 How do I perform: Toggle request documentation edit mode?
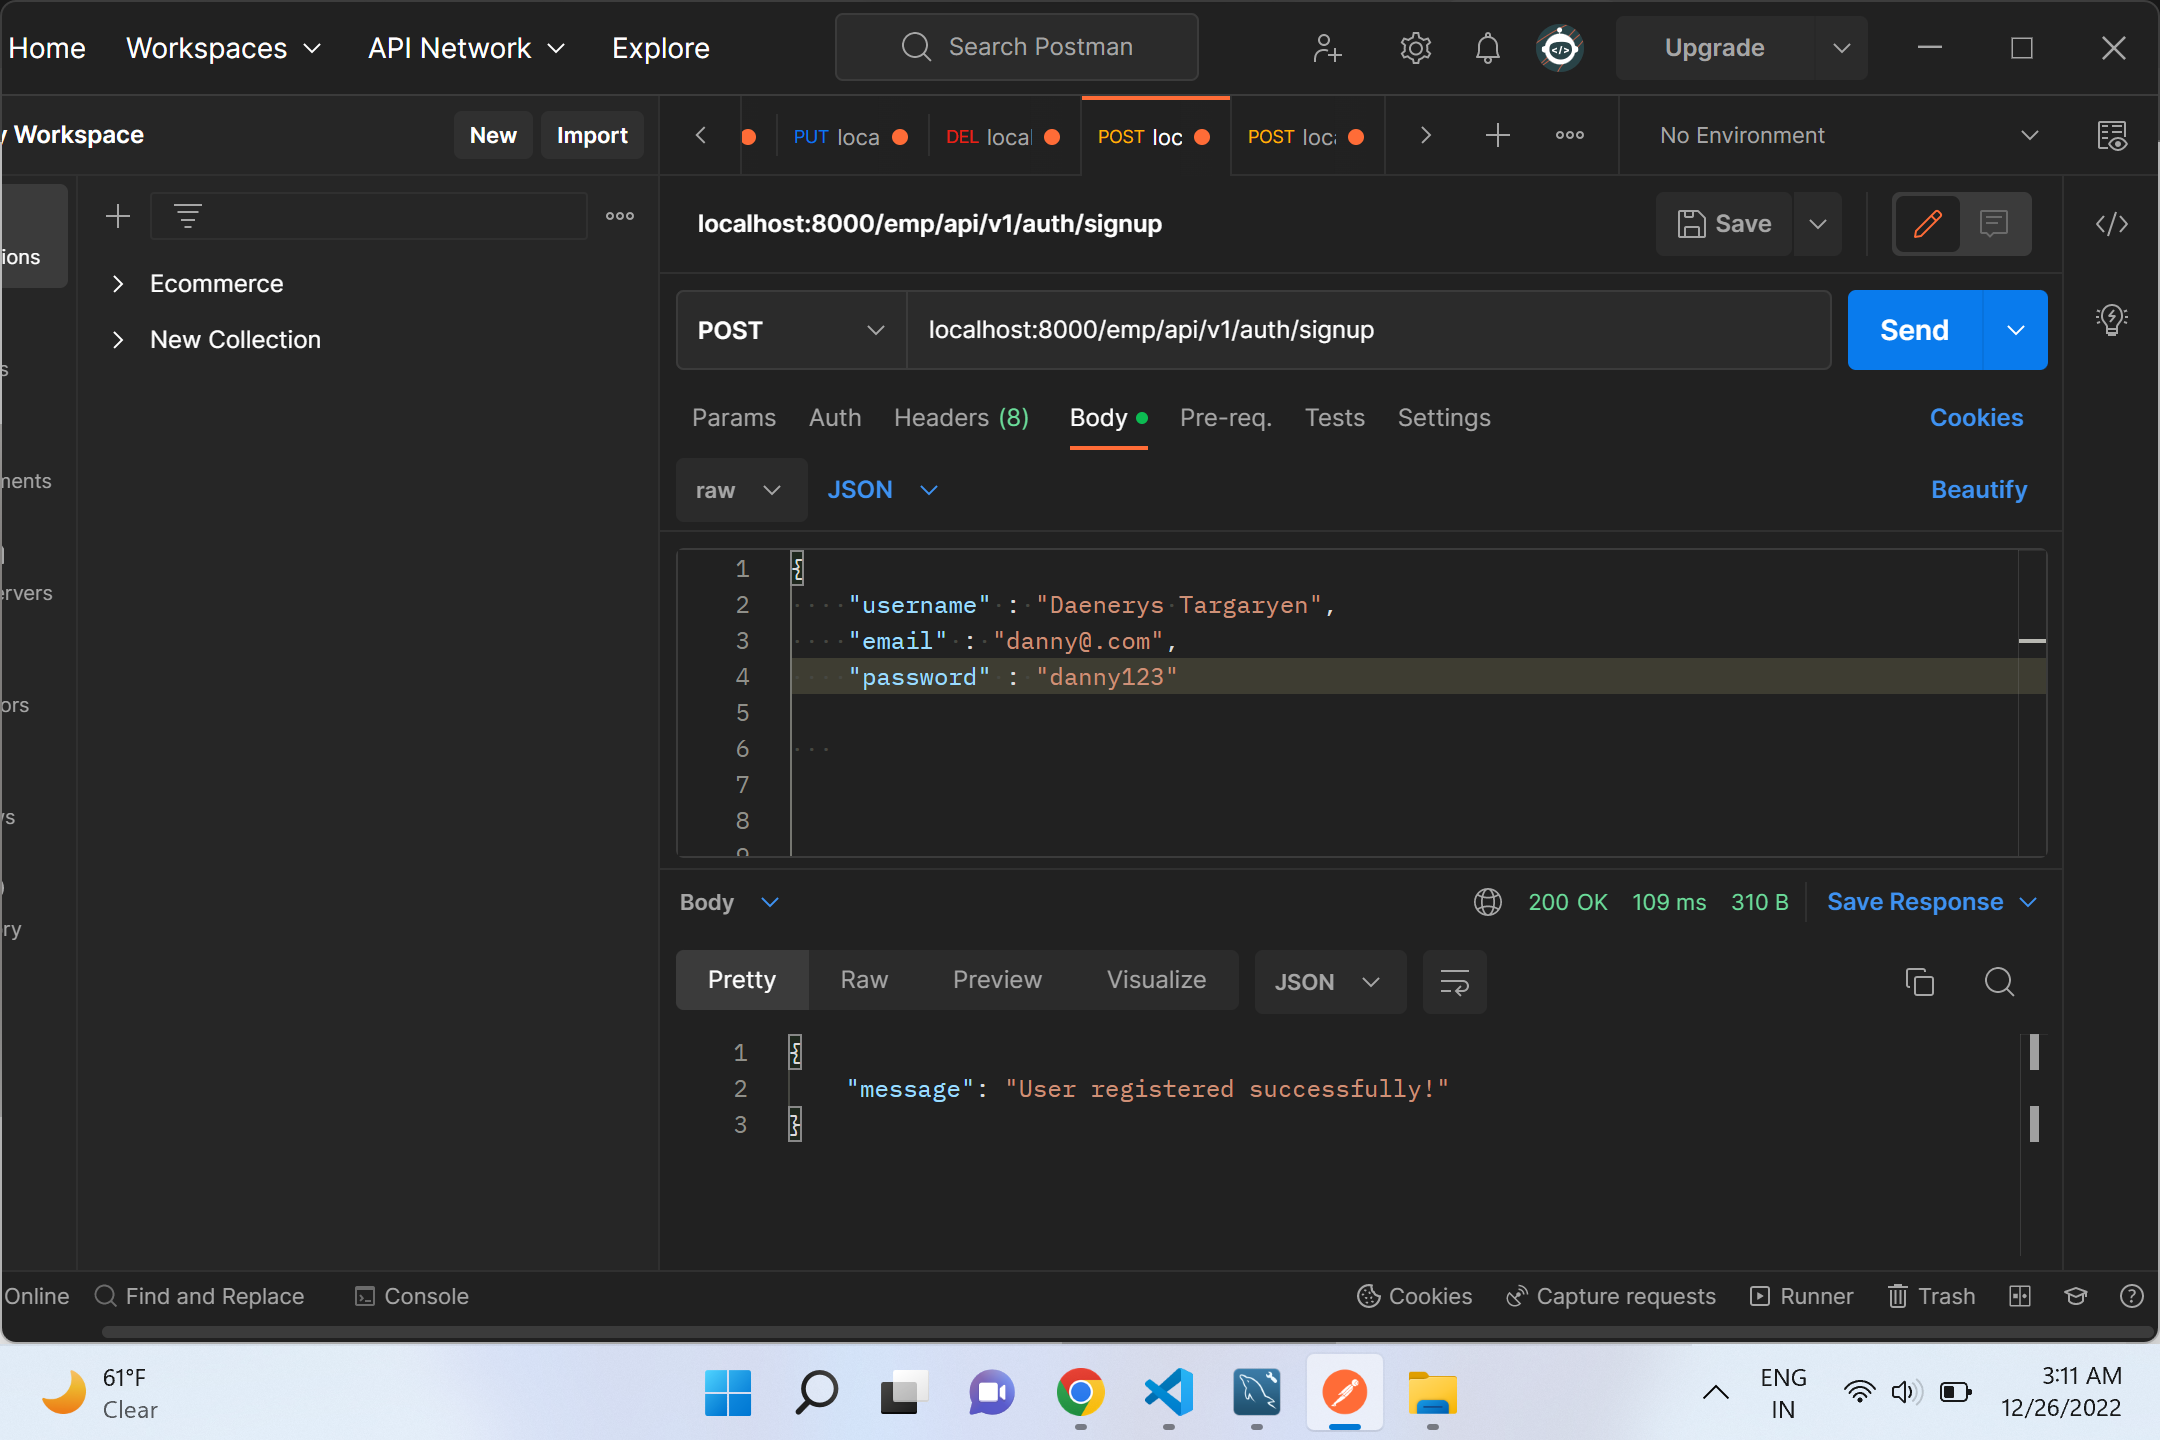[1926, 224]
